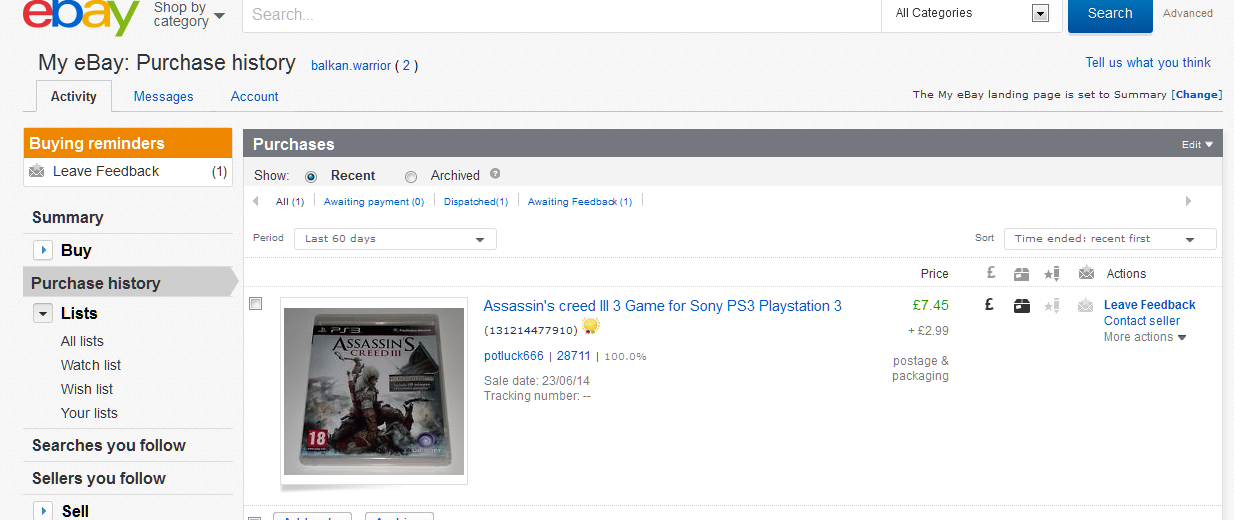The image size is (1234, 520).
Task: Filter by Awaiting Feedback (1)
Action: pyautogui.click(x=580, y=201)
